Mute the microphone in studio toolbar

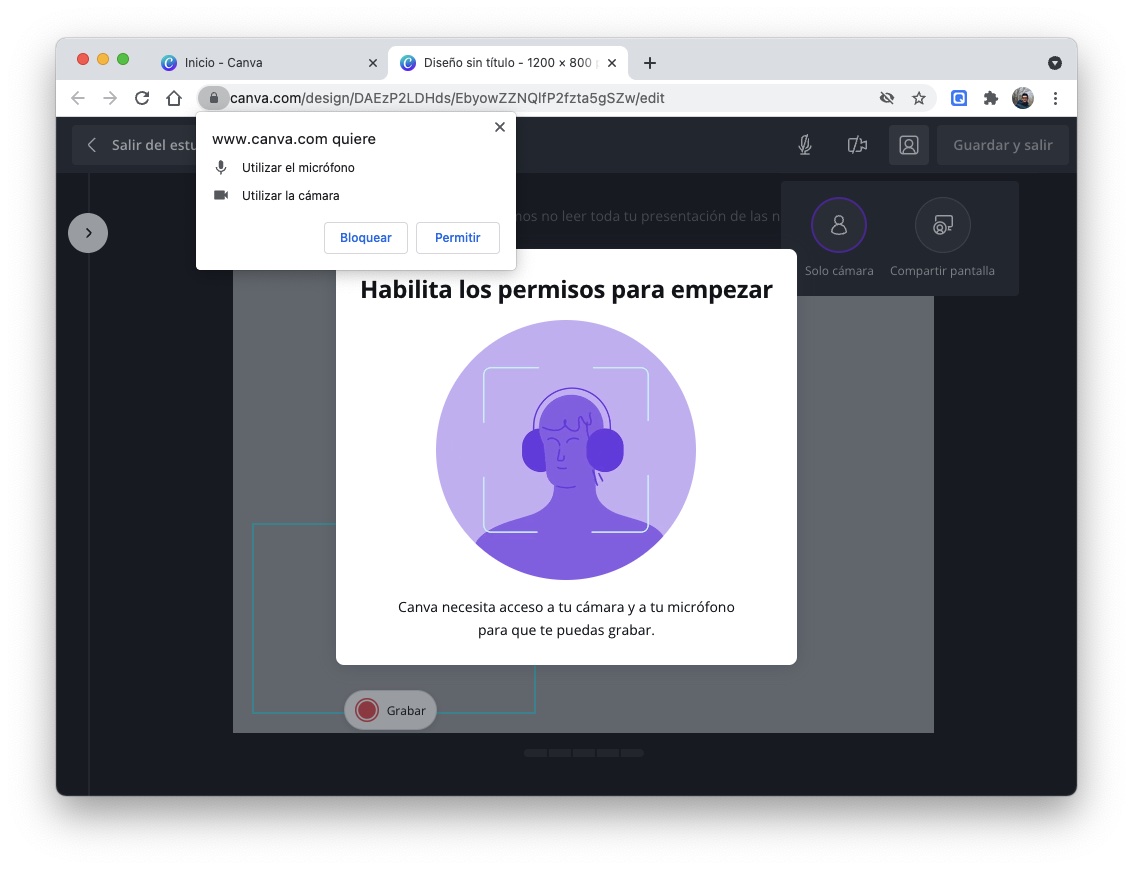804,145
